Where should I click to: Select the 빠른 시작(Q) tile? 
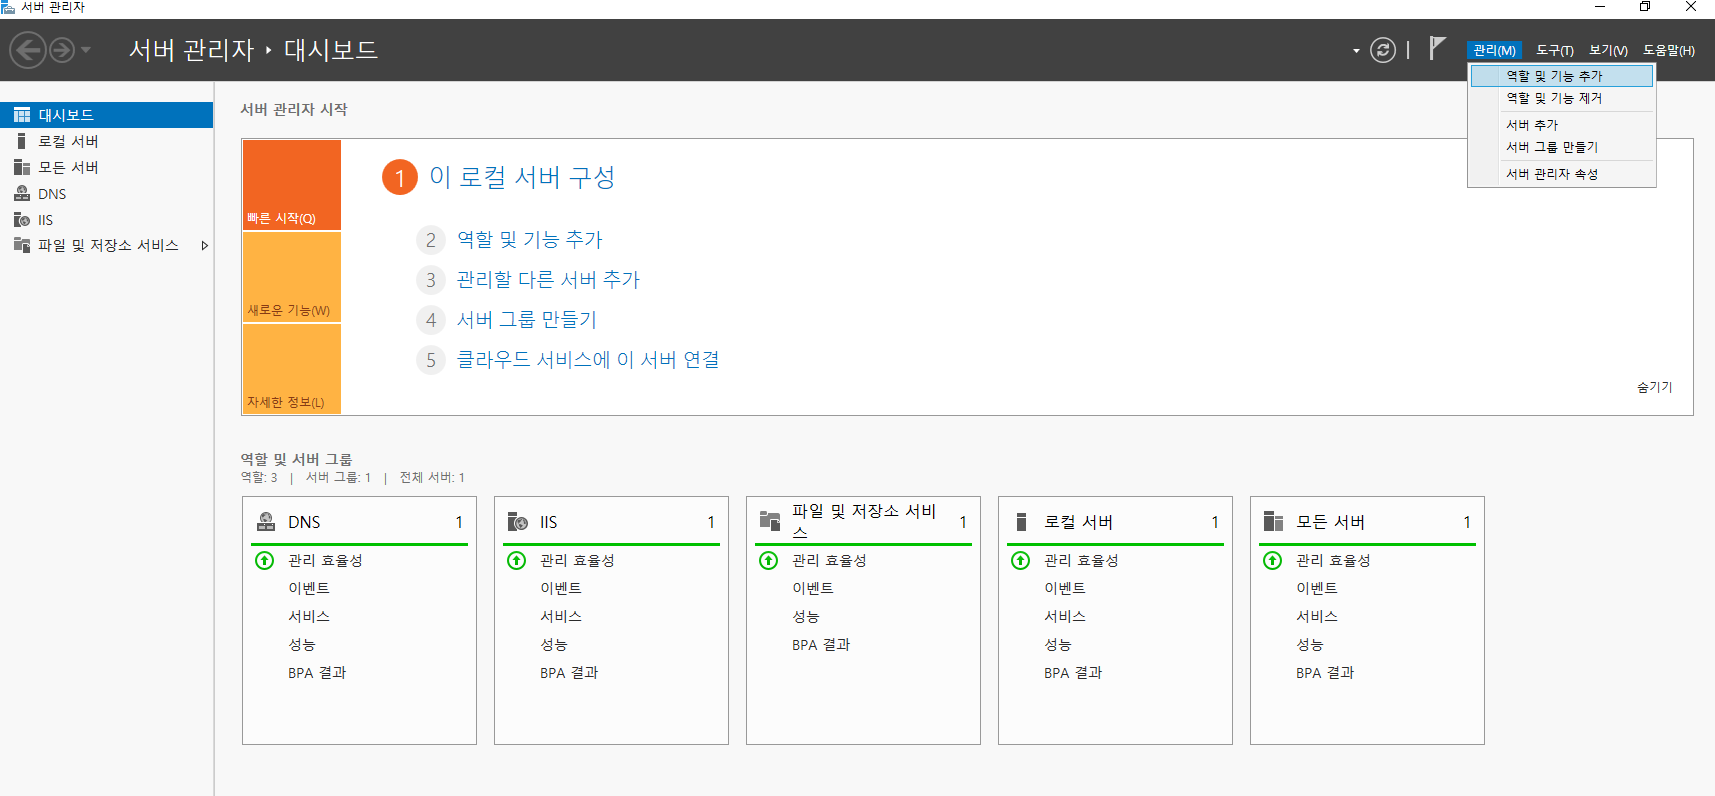[292, 185]
